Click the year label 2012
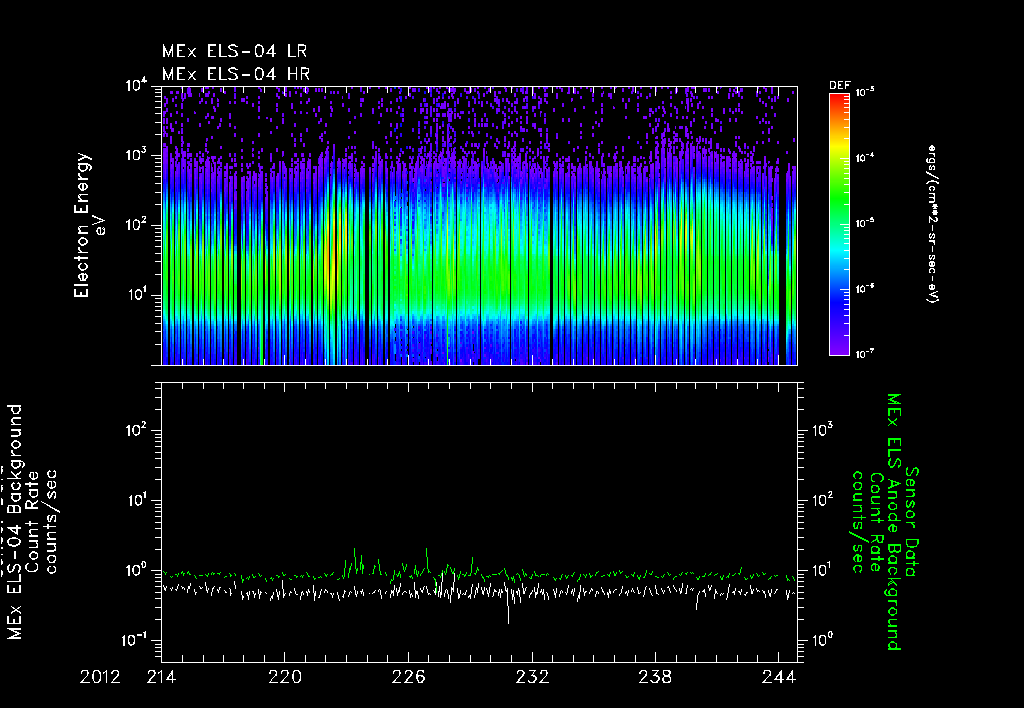Viewport: 1024px width, 708px height. pos(101,677)
